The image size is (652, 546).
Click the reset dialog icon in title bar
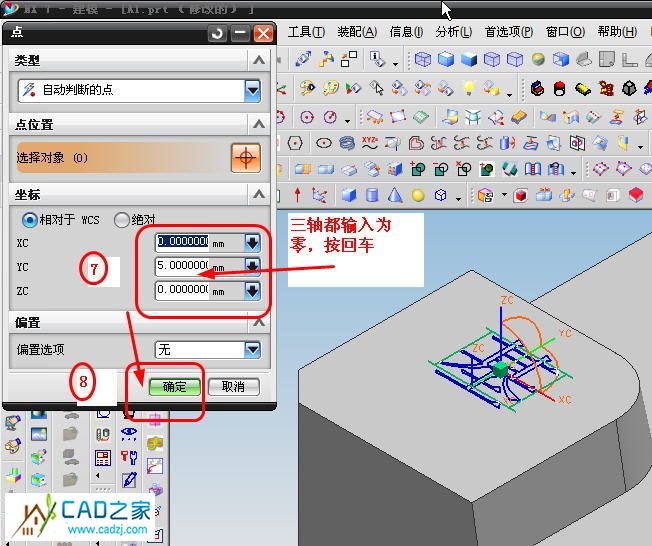point(218,34)
